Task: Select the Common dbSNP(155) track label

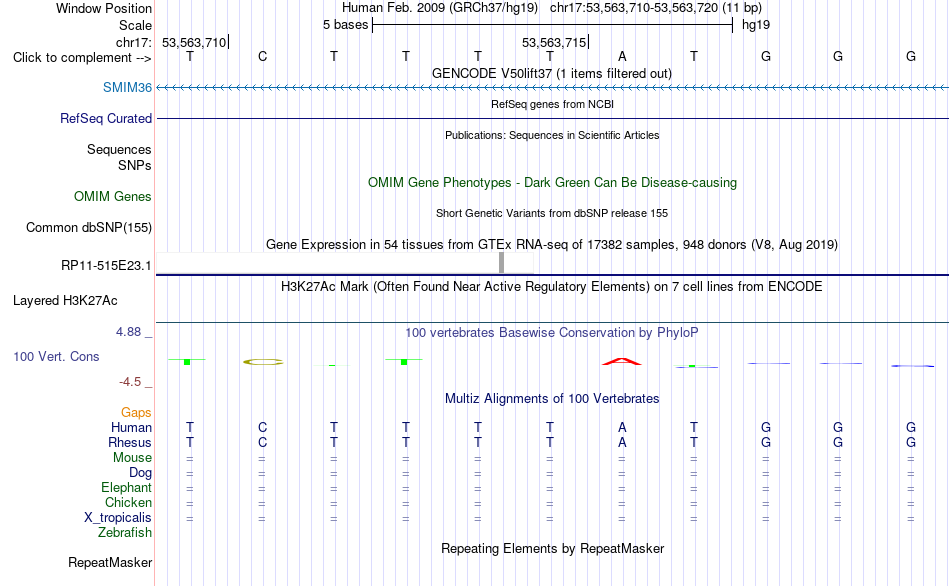Action: tap(89, 227)
